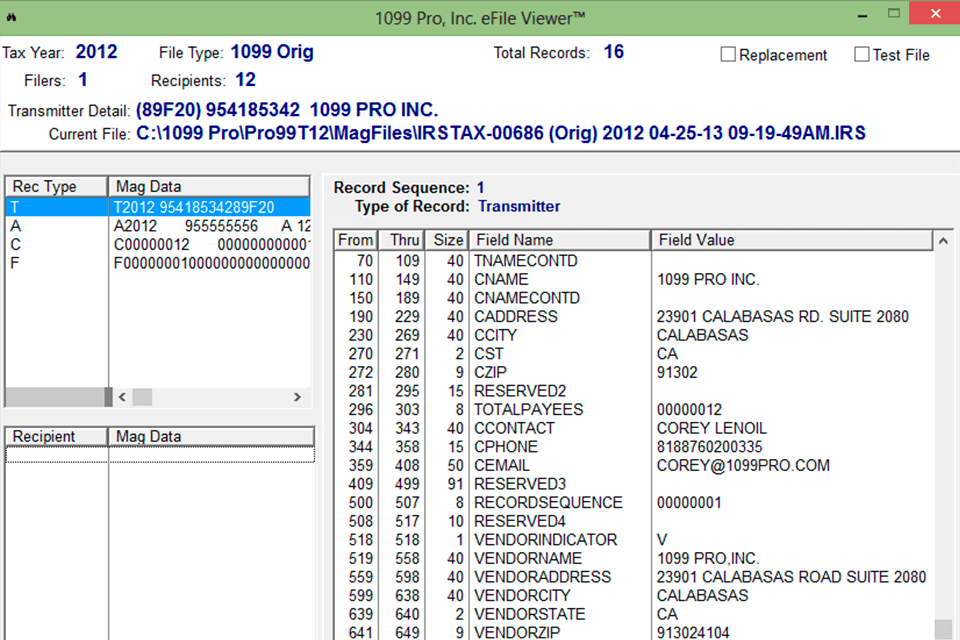Select the RECORDSEQUENCE field row
The image size is (960, 640).
click(634, 503)
